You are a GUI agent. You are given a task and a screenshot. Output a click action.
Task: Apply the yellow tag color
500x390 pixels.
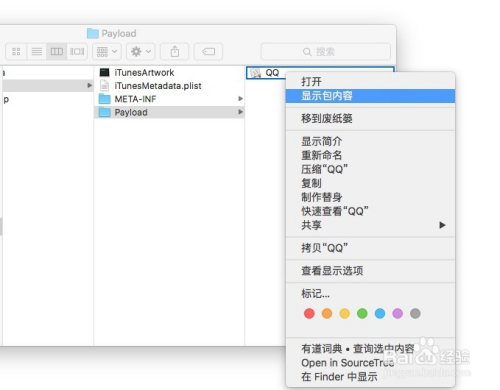point(345,313)
